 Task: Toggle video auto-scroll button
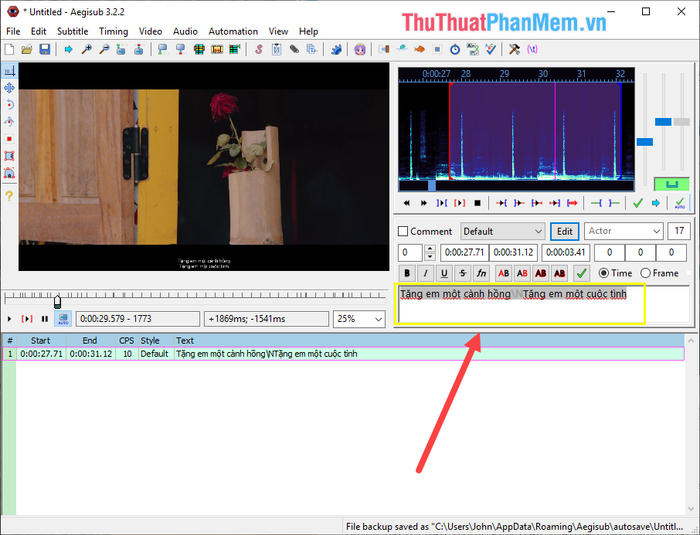point(63,318)
